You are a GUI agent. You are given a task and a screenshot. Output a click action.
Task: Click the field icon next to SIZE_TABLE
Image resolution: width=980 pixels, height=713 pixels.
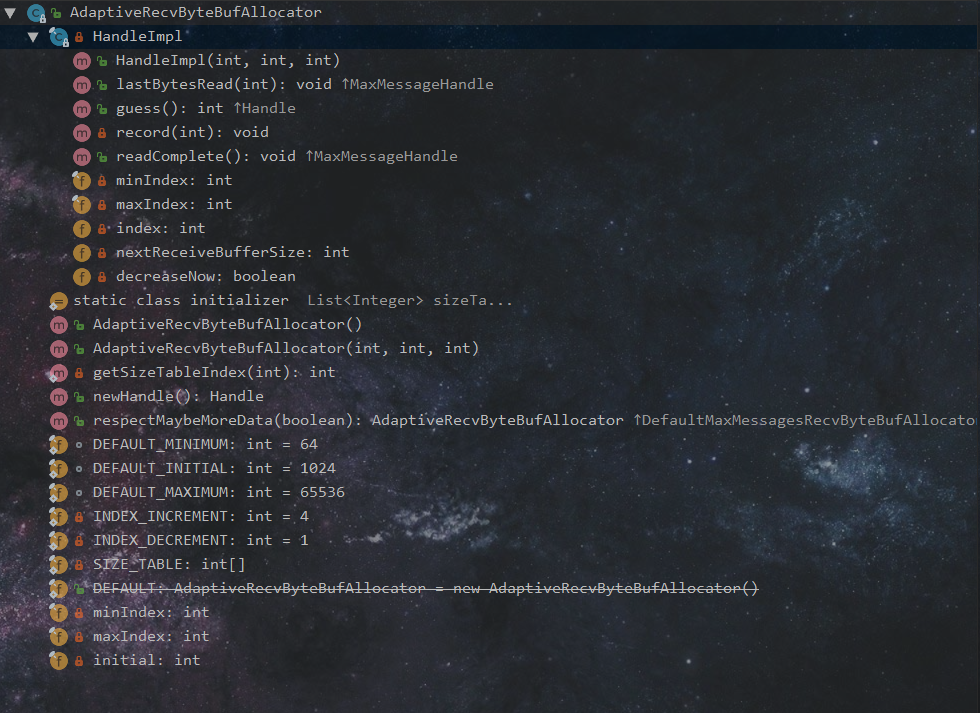pos(59,565)
